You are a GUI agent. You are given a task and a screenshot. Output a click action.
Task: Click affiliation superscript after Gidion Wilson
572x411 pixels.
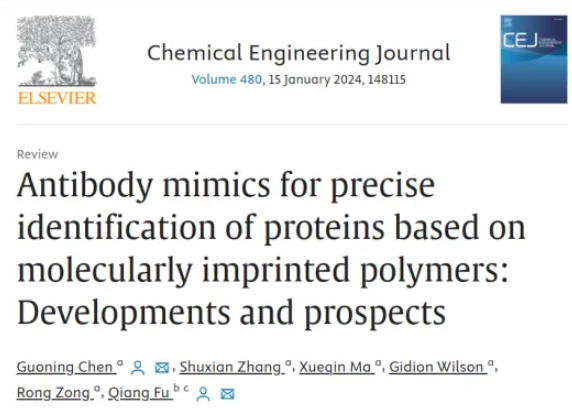[491, 363]
